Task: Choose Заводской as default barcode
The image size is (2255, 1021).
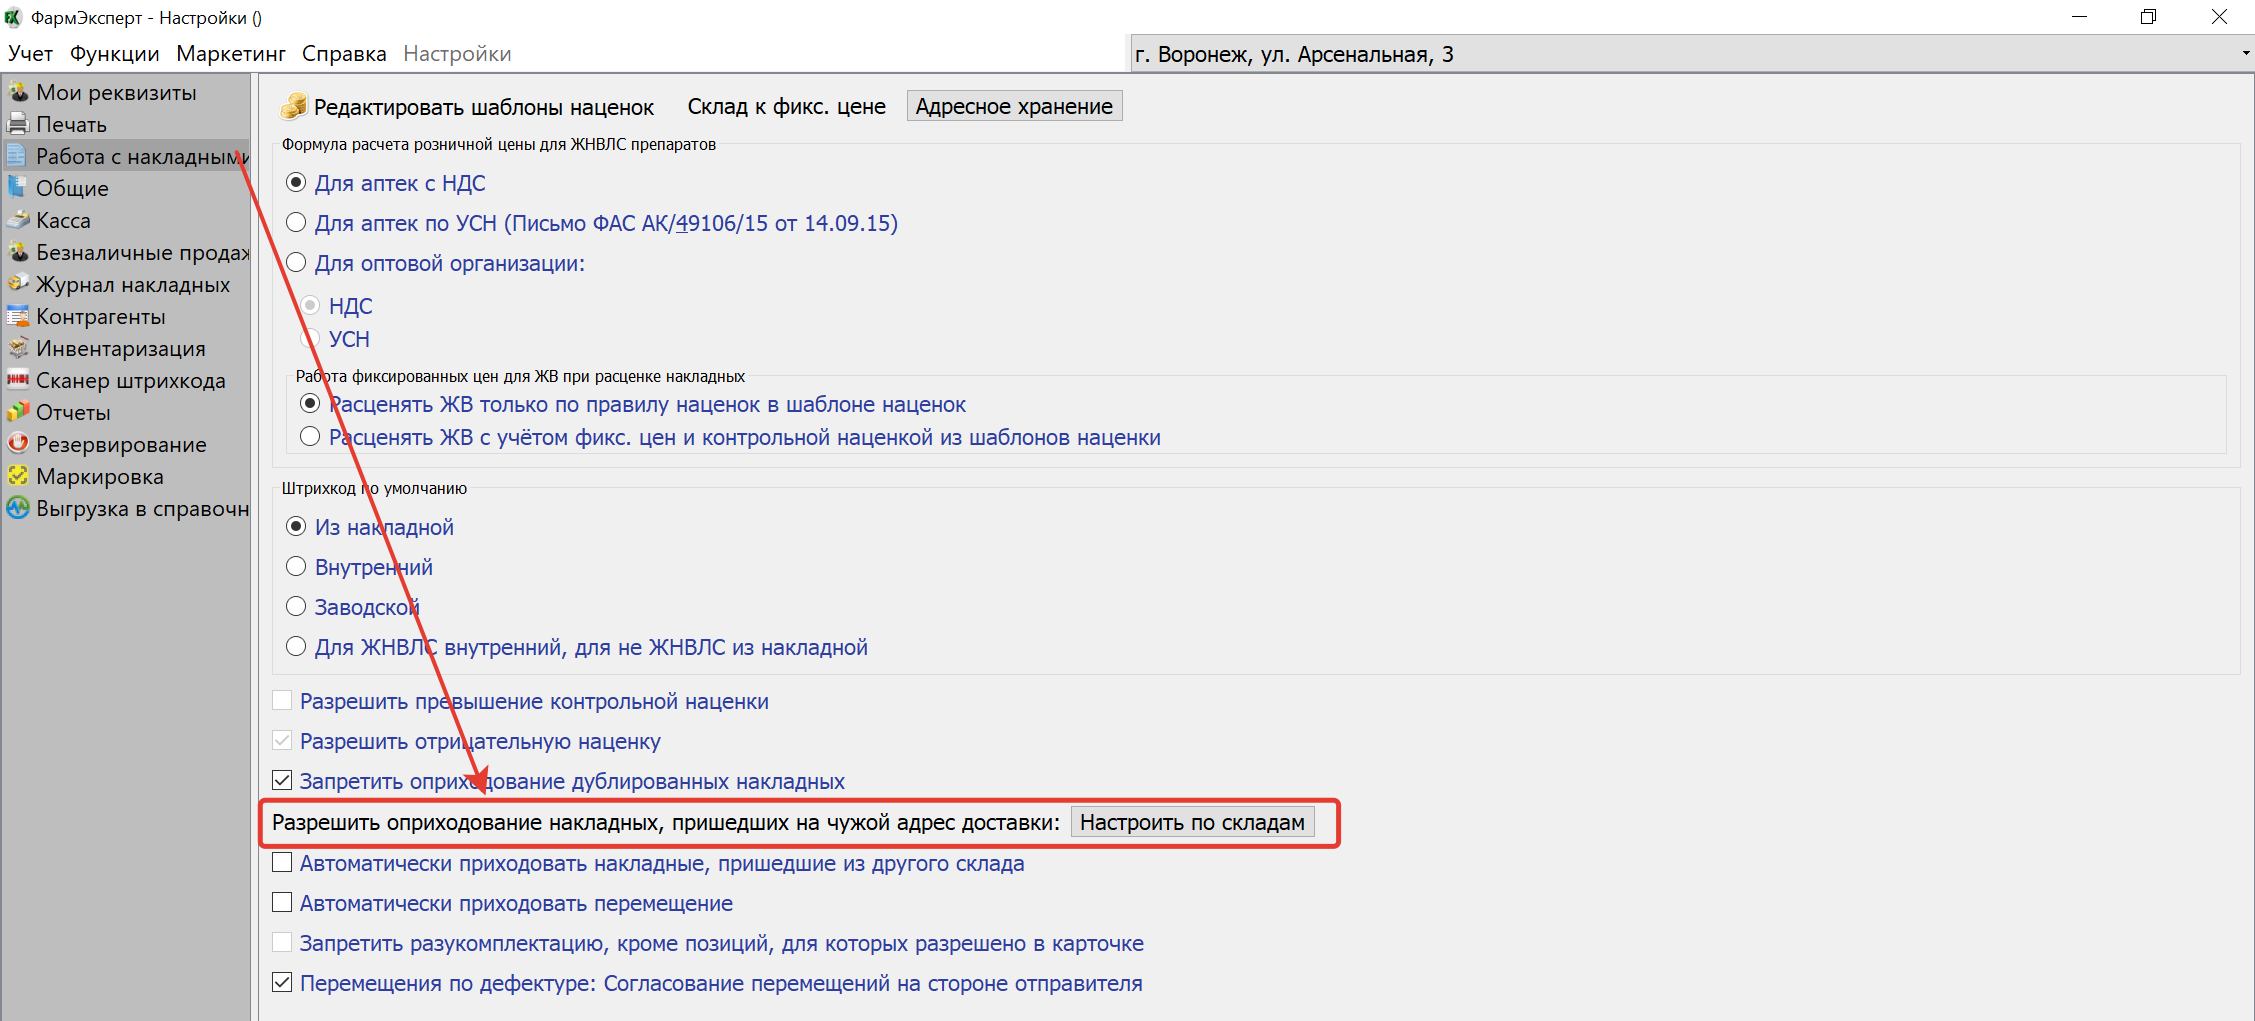Action: [x=296, y=607]
